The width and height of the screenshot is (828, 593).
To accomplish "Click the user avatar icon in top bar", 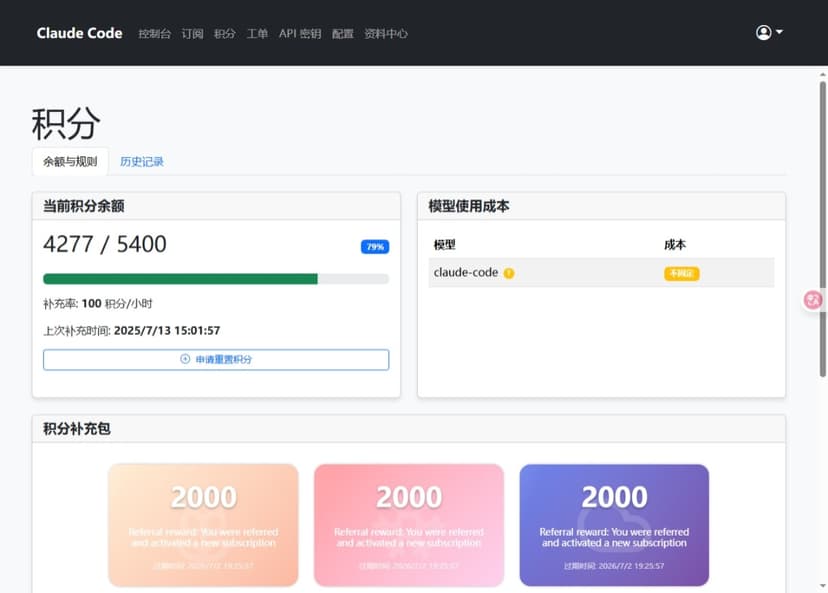I will [762, 32].
